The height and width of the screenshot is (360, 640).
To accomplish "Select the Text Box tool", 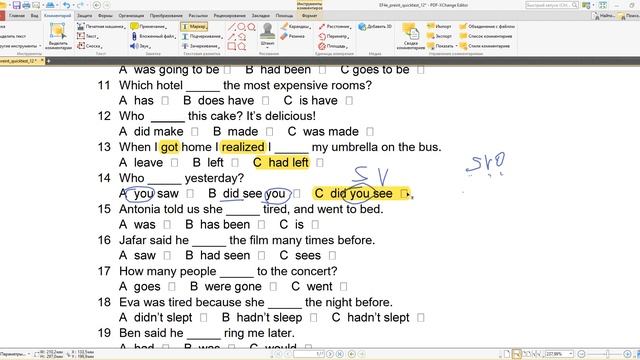I will tap(87, 36).
